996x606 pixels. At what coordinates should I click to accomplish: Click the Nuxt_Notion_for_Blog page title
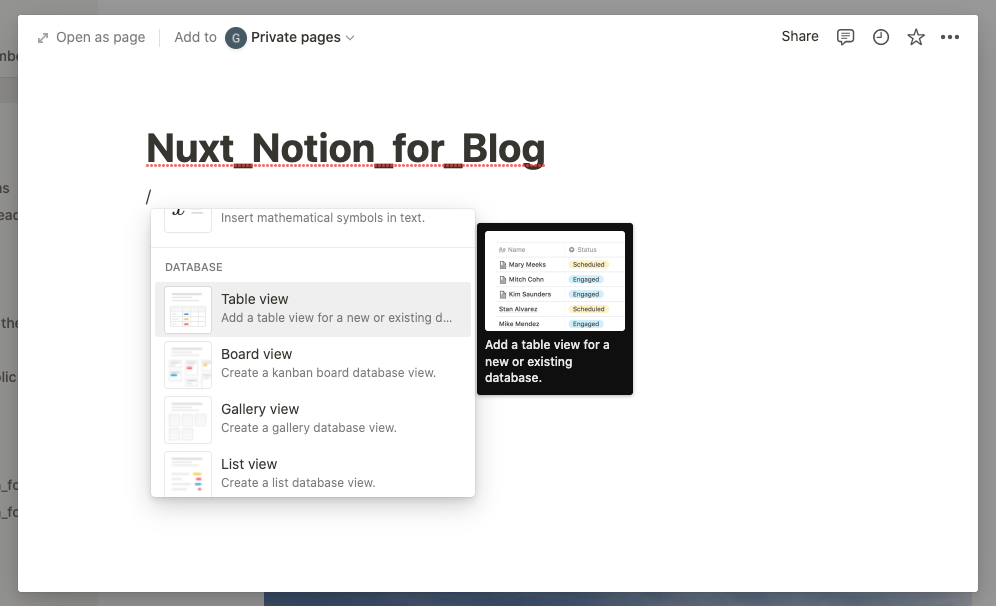pyautogui.click(x=346, y=149)
